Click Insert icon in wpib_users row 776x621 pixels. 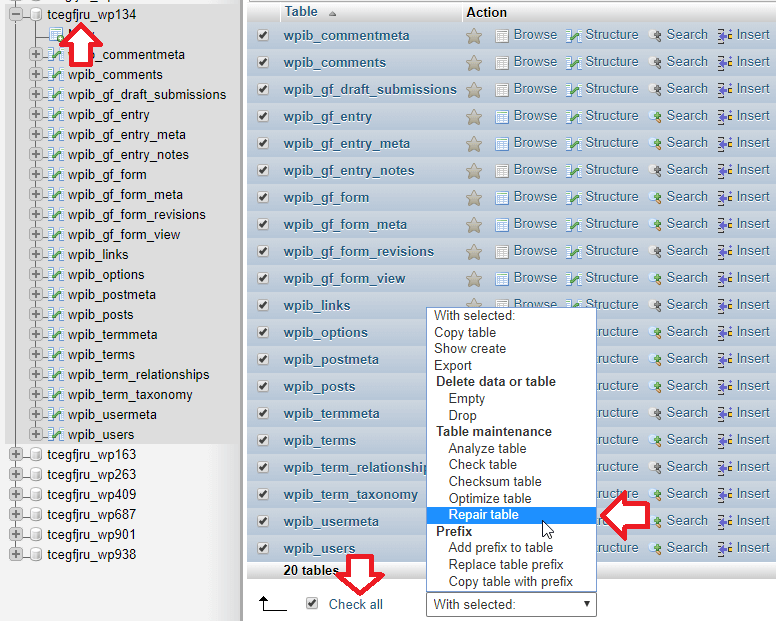(725, 548)
